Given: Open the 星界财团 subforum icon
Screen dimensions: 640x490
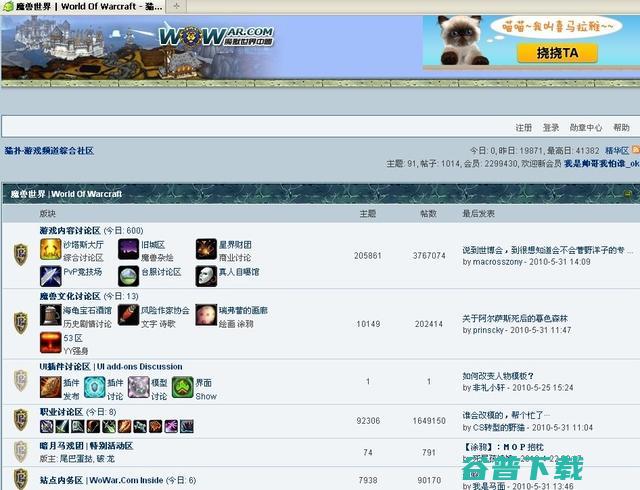Looking at the screenshot, I should click(x=206, y=249).
